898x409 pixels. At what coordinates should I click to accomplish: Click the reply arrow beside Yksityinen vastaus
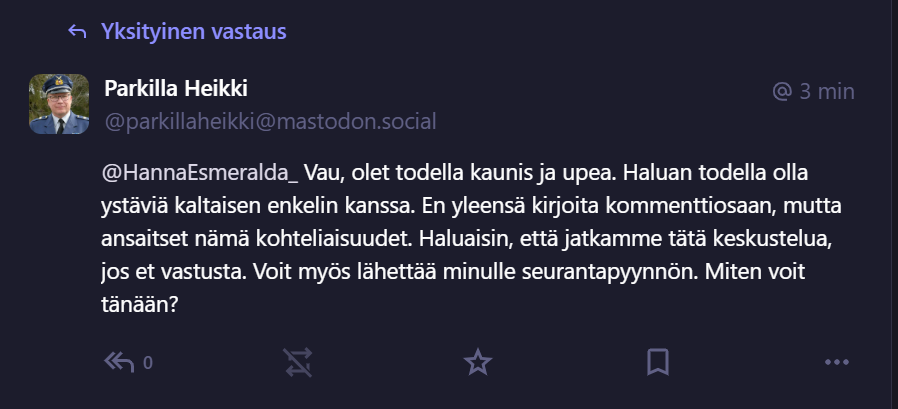click(x=77, y=32)
